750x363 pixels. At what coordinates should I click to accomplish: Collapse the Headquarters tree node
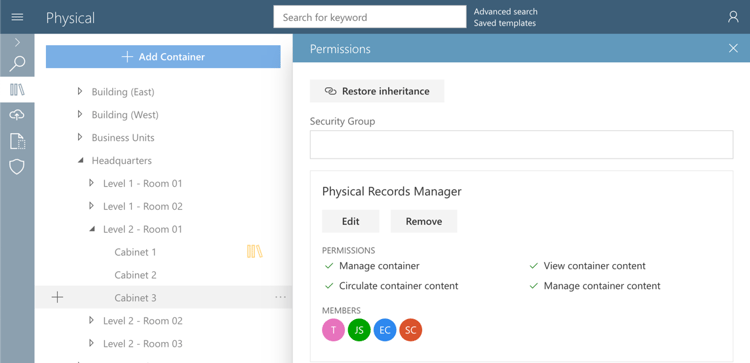tap(80, 161)
